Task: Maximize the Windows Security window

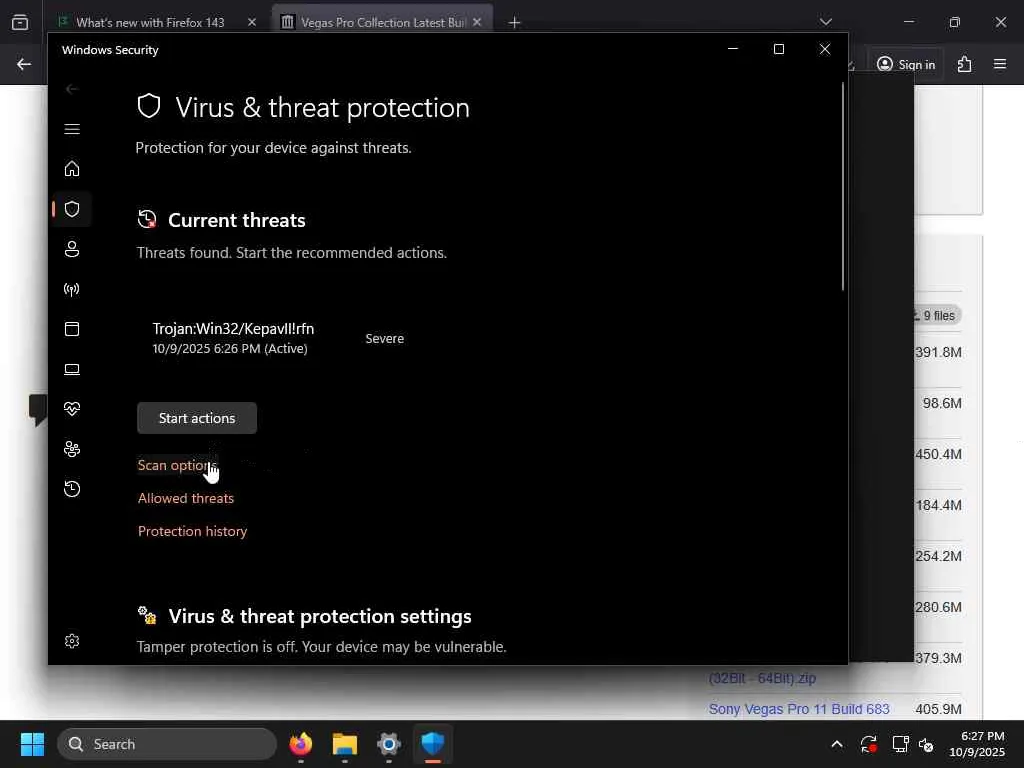Action: click(x=778, y=49)
